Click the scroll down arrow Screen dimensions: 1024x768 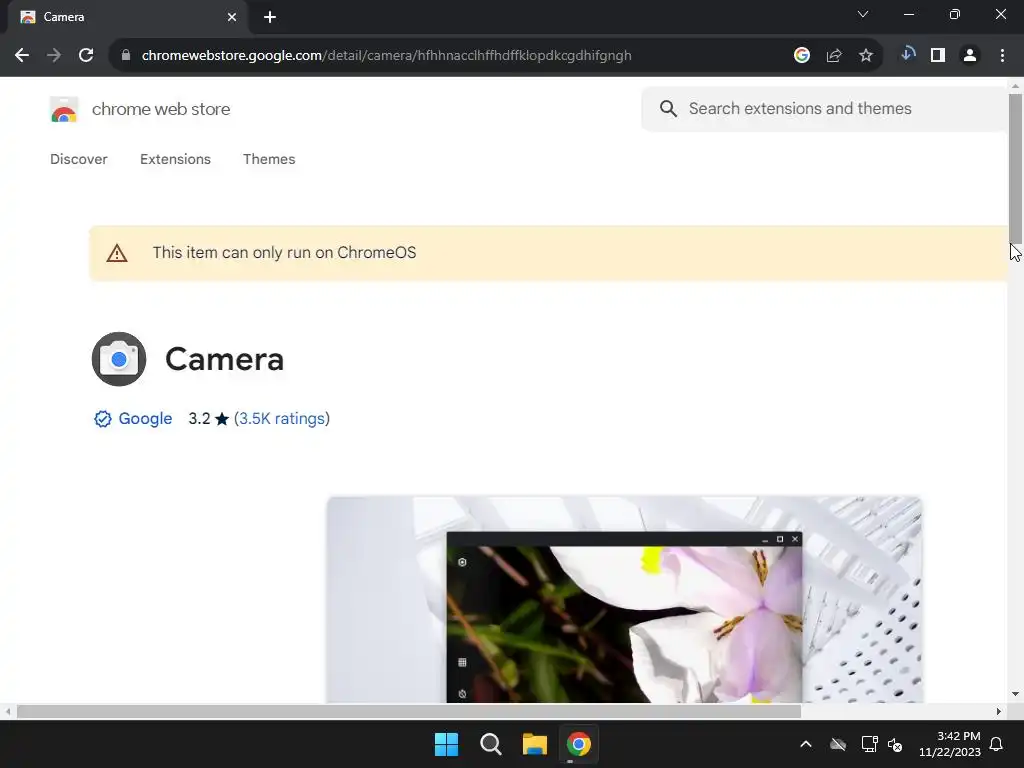pyautogui.click(x=1016, y=694)
